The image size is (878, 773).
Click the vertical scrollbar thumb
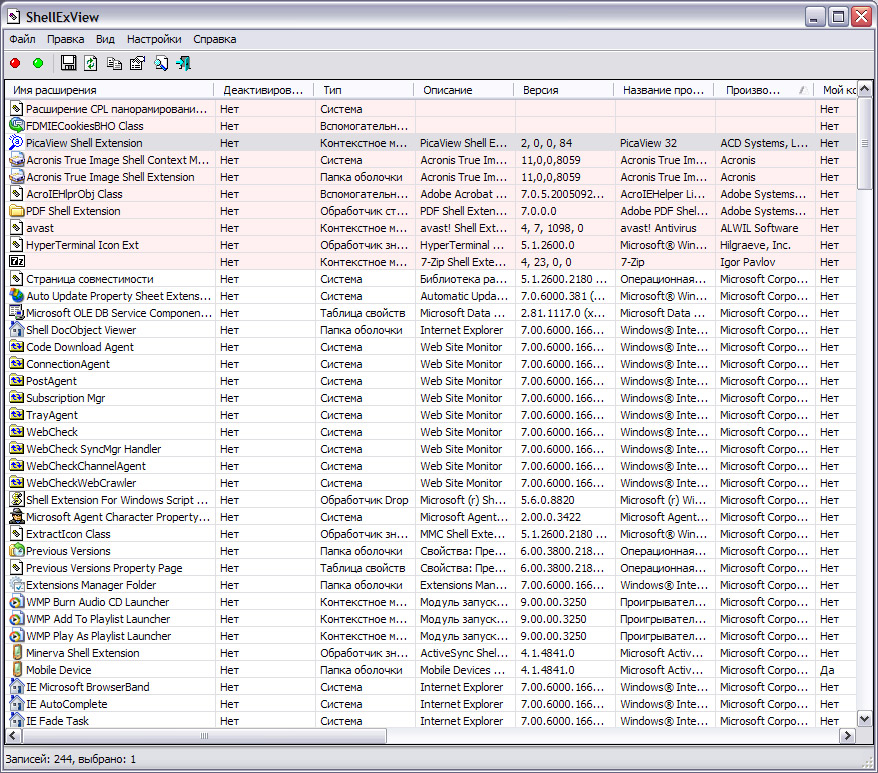tap(865, 143)
